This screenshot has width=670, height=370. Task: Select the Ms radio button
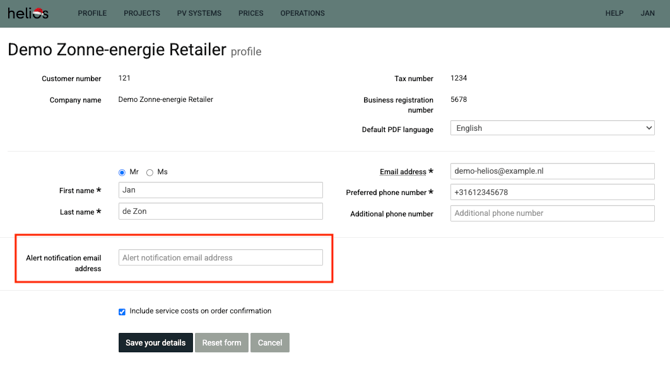point(150,173)
